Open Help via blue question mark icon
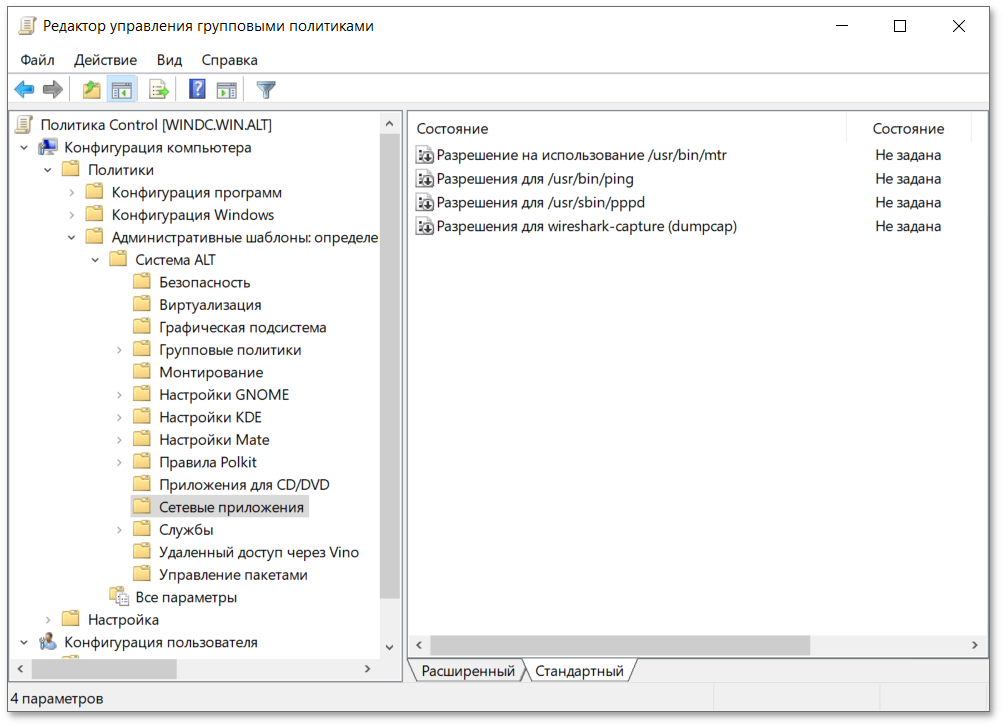Viewport: 1003px width, 726px height. [x=197, y=90]
